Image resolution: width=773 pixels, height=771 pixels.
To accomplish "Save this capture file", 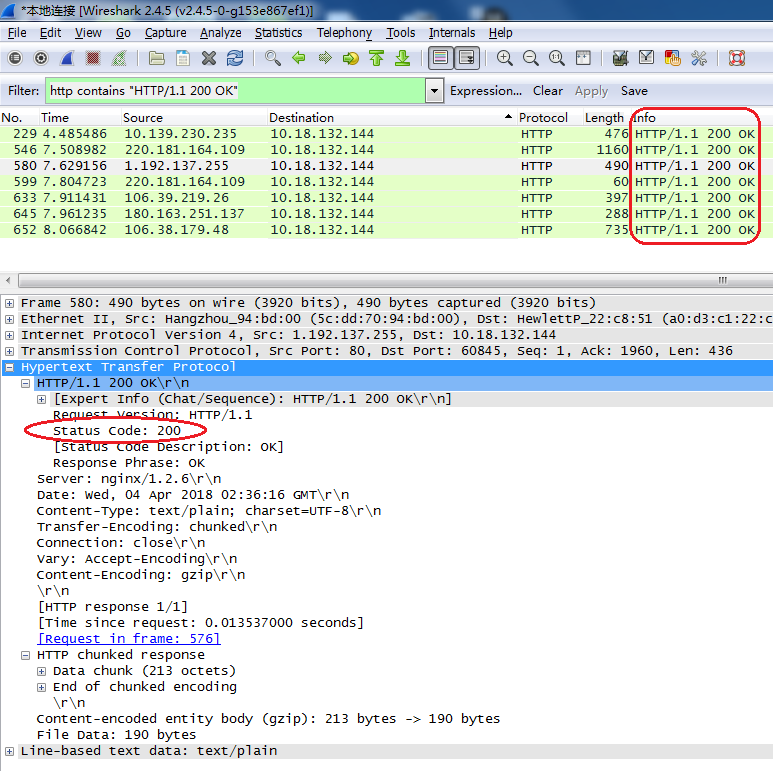I will click(183, 58).
